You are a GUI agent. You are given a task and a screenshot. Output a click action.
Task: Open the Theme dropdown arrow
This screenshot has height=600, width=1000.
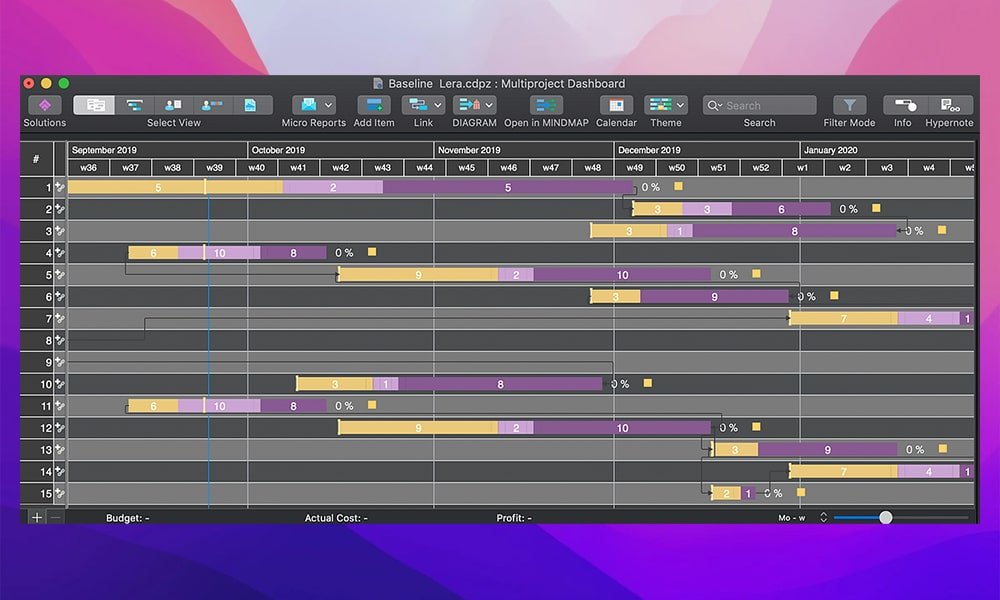(680, 105)
